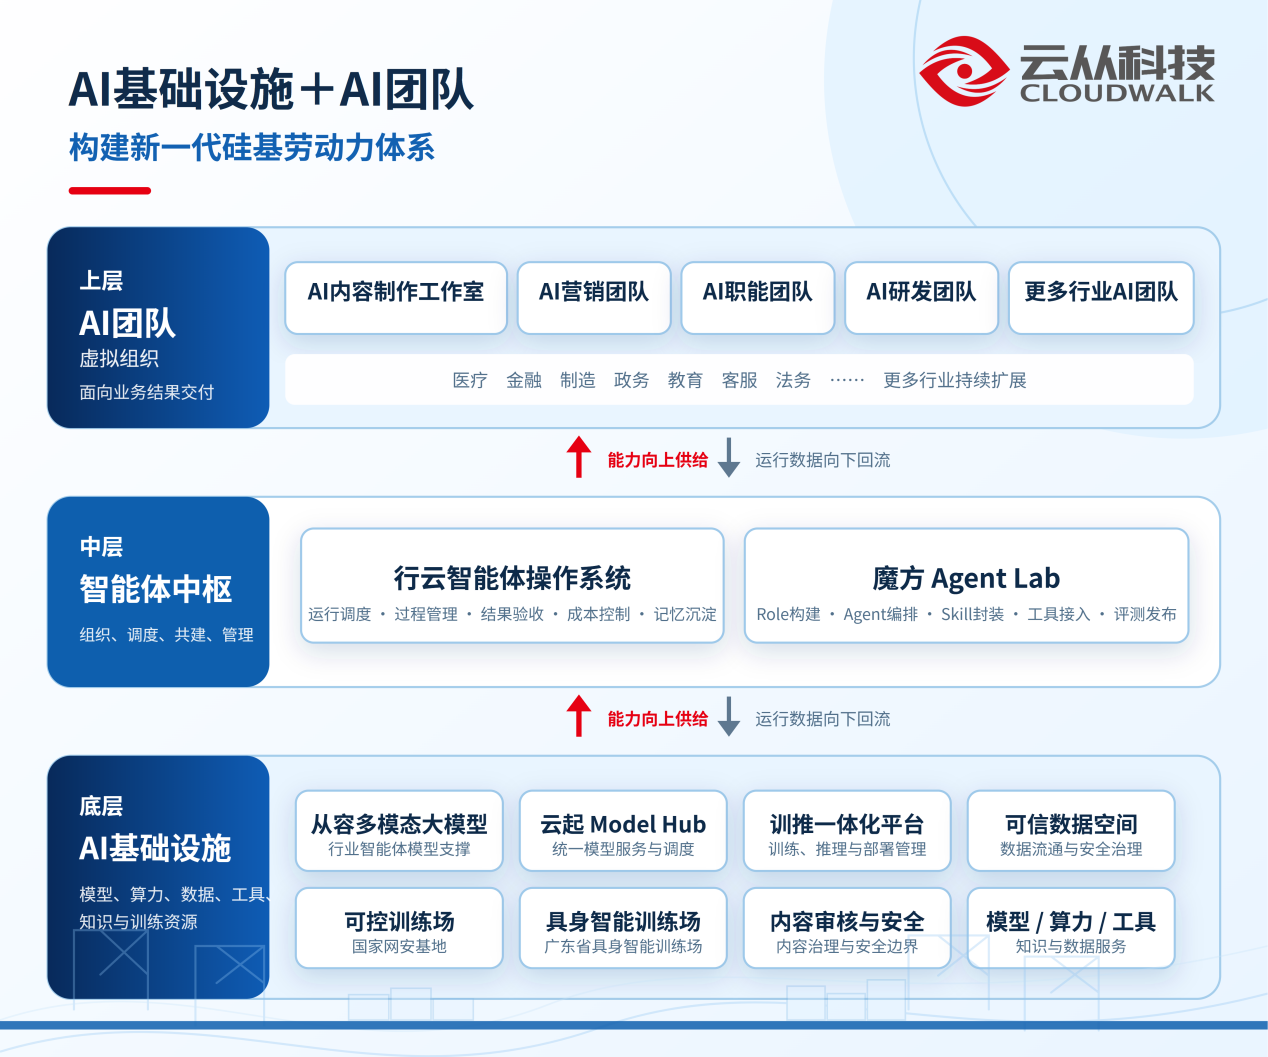Select the AI营销团队 card
Viewport: 1268px width, 1057px height.
coord(594,297)
